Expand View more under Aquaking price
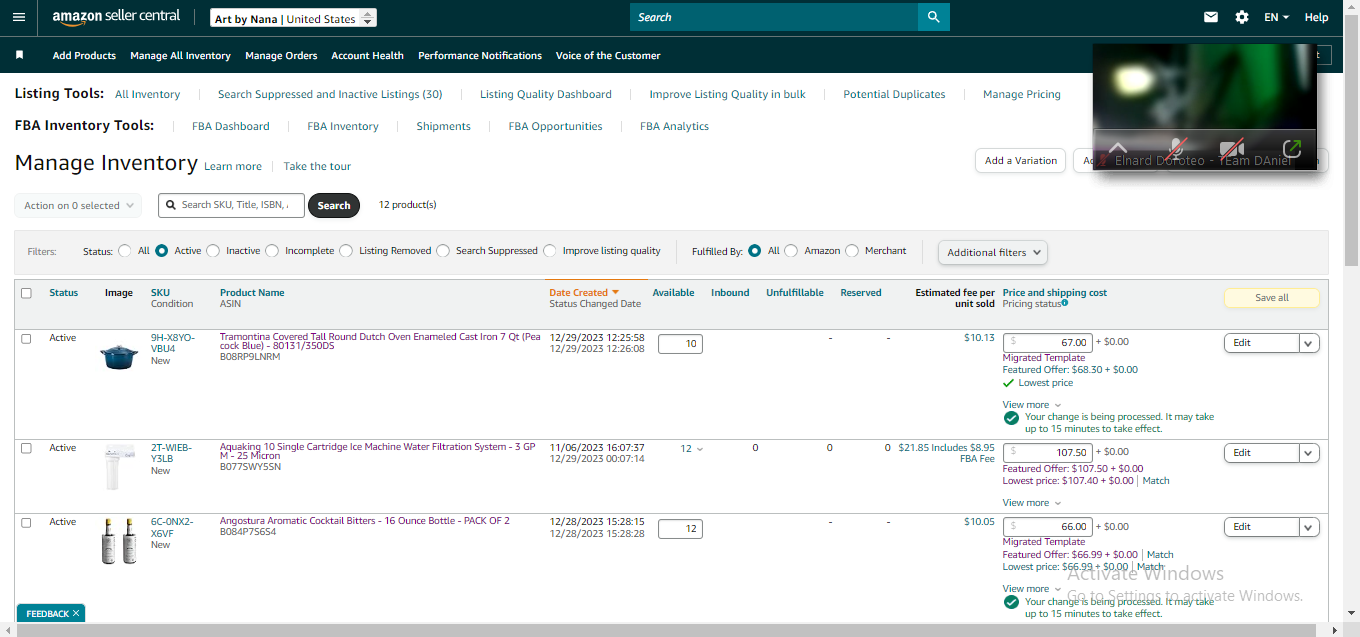Screen dimensions: 1360x637 coord(1032,503)
